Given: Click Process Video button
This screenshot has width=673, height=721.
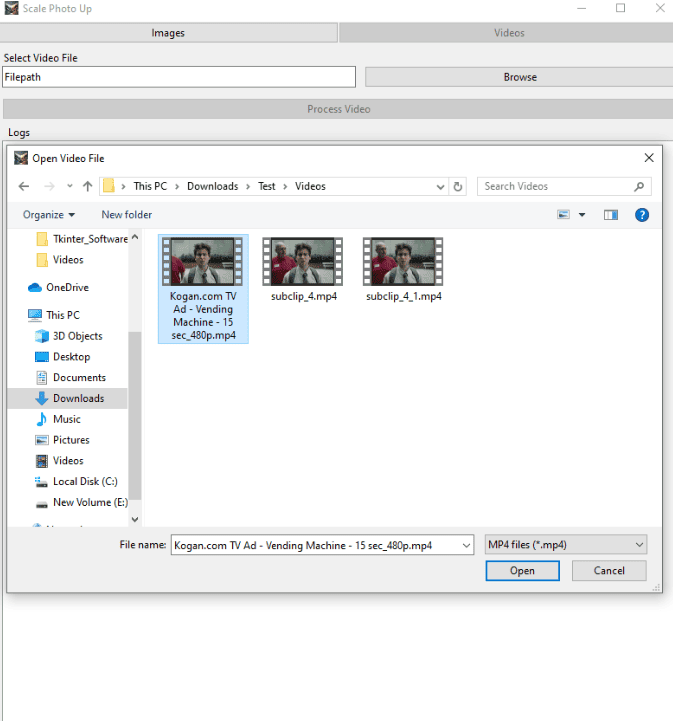Looking at the screenshot, I should pyautogui.click(x=338, y=109).
